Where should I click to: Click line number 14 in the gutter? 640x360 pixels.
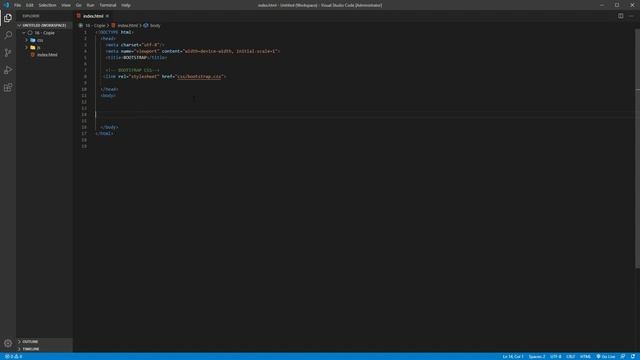(x=84, y=114)
